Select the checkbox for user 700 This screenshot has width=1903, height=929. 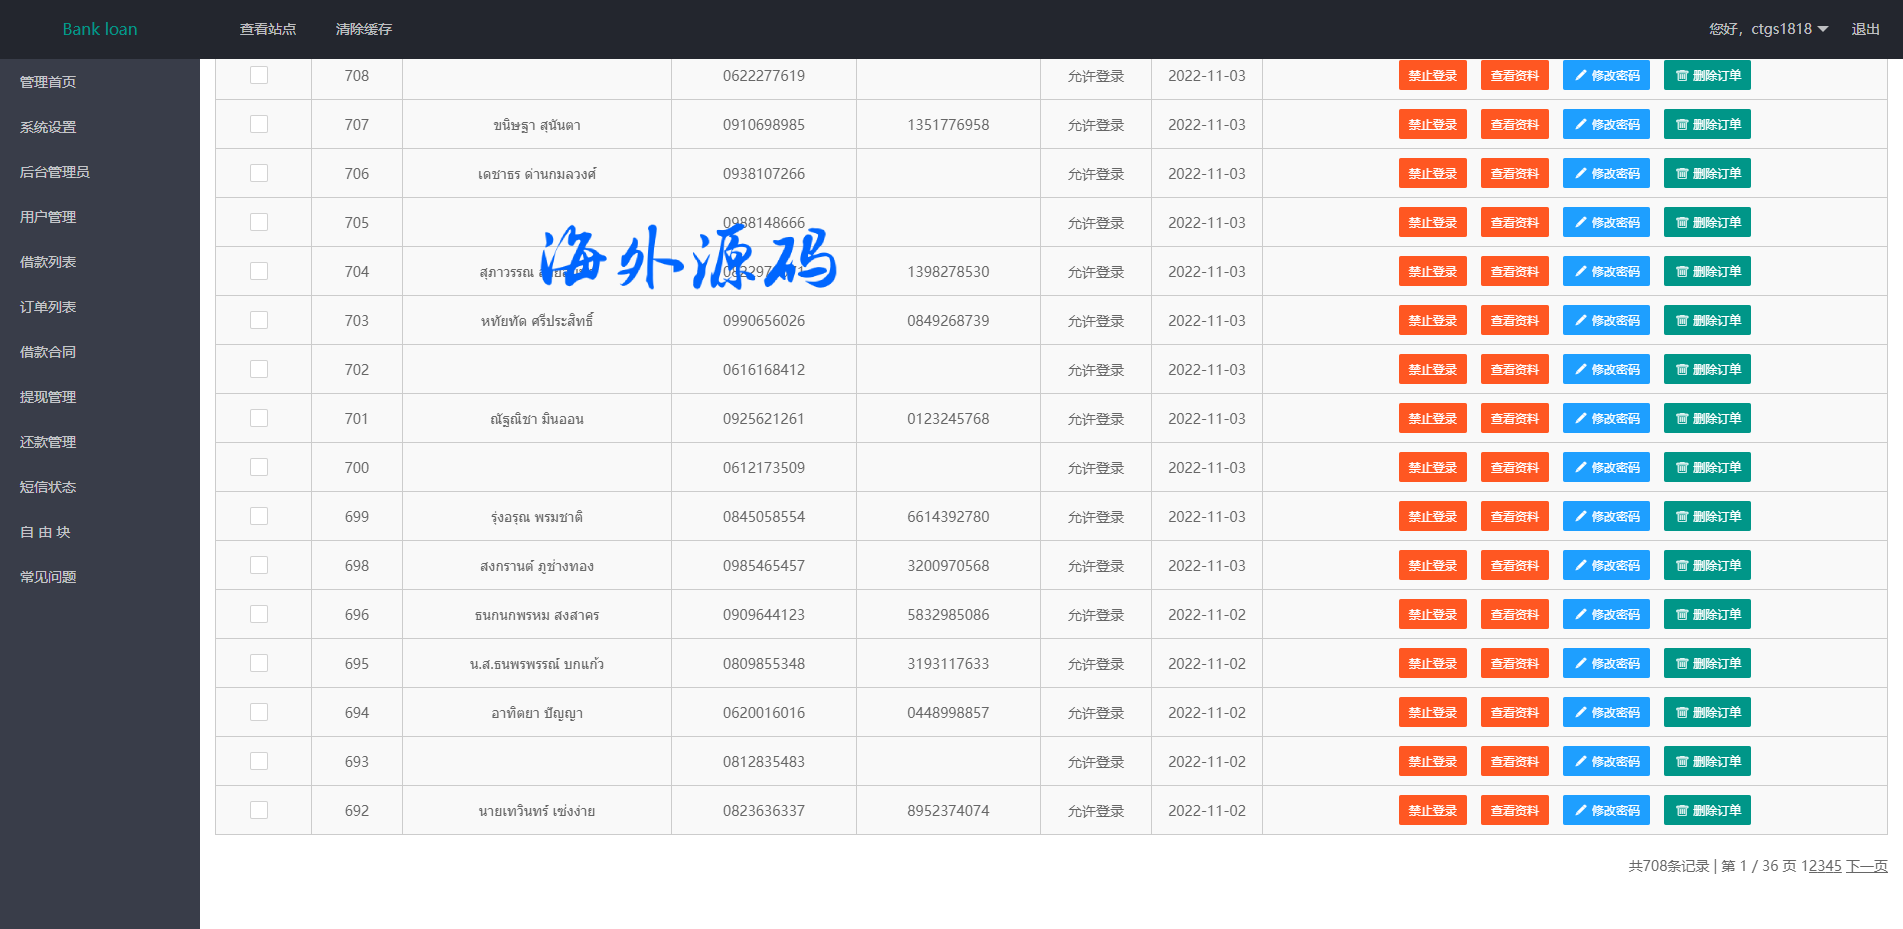click(x=259, y=467)
